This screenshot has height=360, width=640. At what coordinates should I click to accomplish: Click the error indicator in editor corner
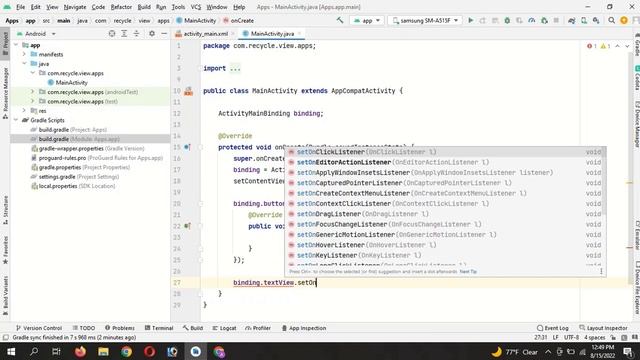point(592,46)
